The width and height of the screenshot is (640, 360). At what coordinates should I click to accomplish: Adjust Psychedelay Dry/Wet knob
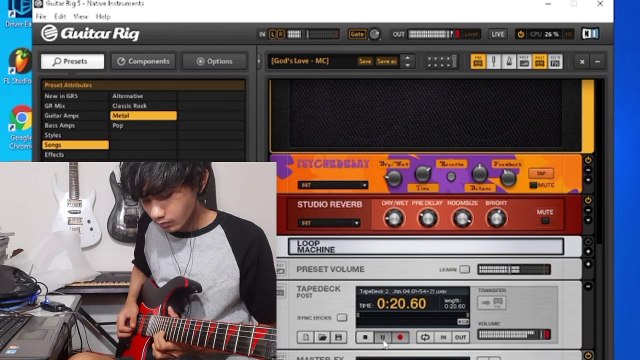coord(394,178)
